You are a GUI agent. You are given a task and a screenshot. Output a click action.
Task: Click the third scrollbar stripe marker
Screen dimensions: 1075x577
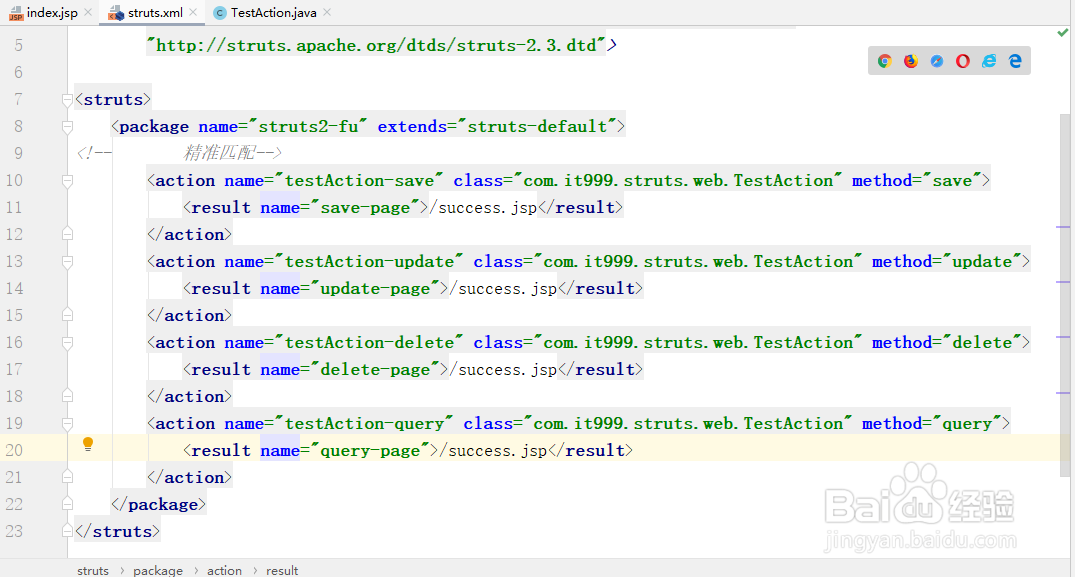[x=1063, y=336]
